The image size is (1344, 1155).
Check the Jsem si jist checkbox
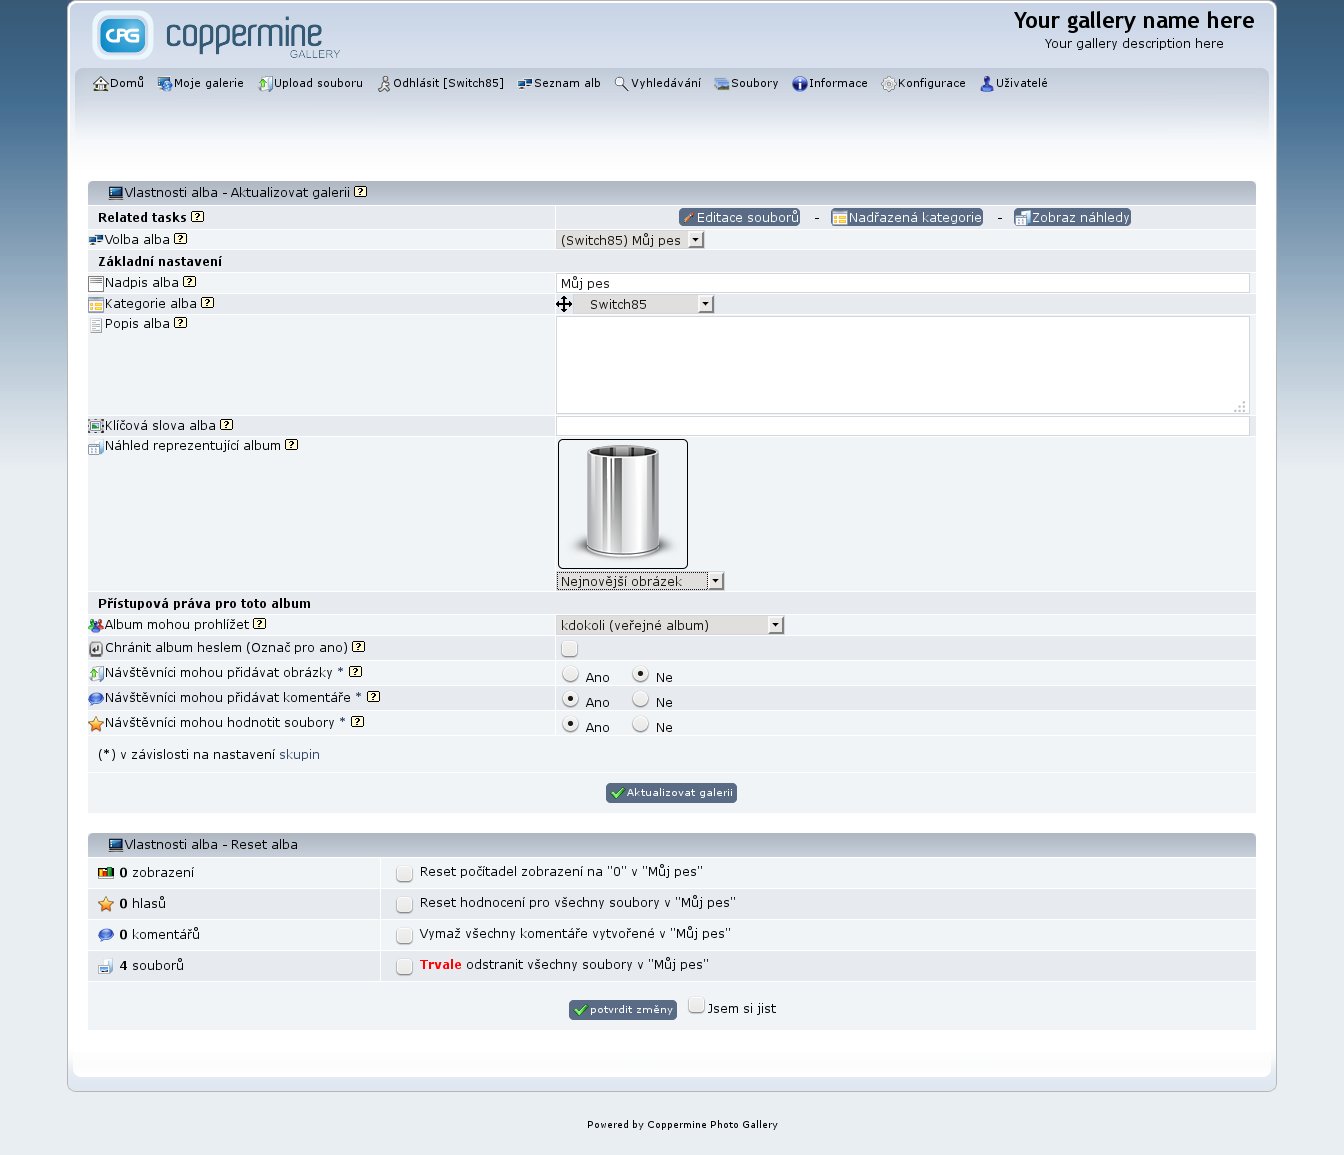[x=696, y=1006]
